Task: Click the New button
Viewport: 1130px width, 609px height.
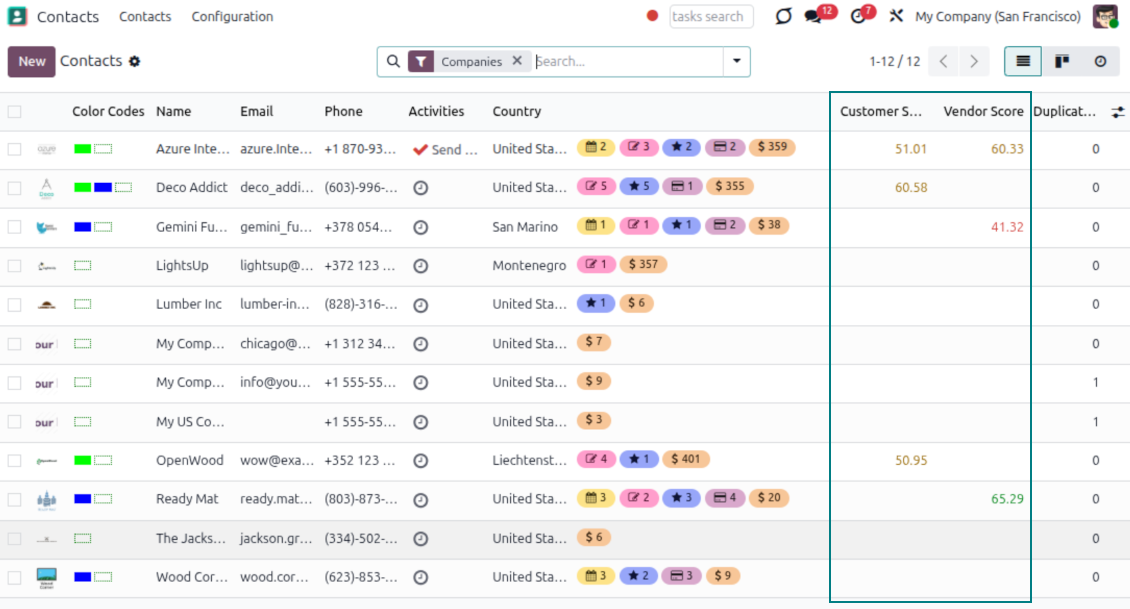Action: 32,61
